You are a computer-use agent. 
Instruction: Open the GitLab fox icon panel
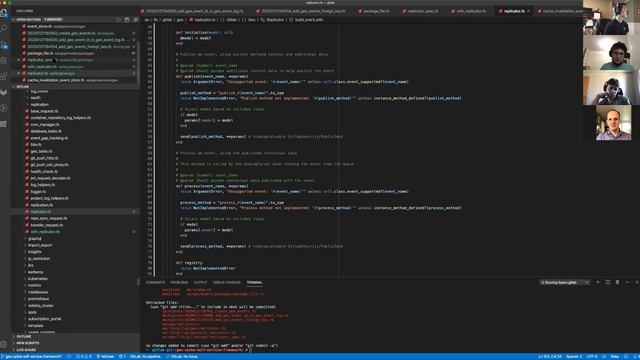pos(4,92)
